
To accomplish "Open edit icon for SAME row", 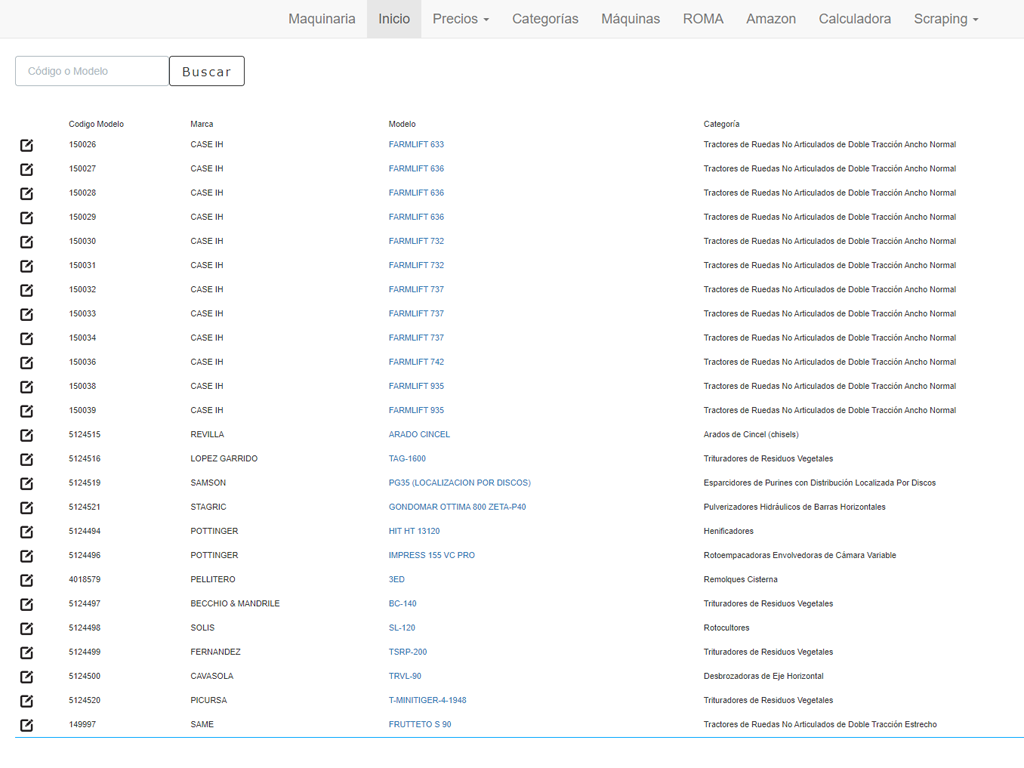I will tap(26, 725).
